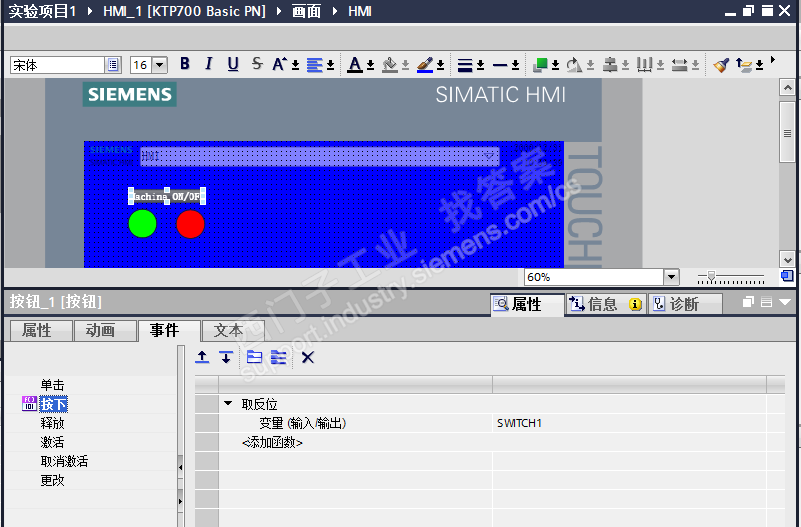
Task: Toggle italic text formatting
Action: (x=208, y=64)
